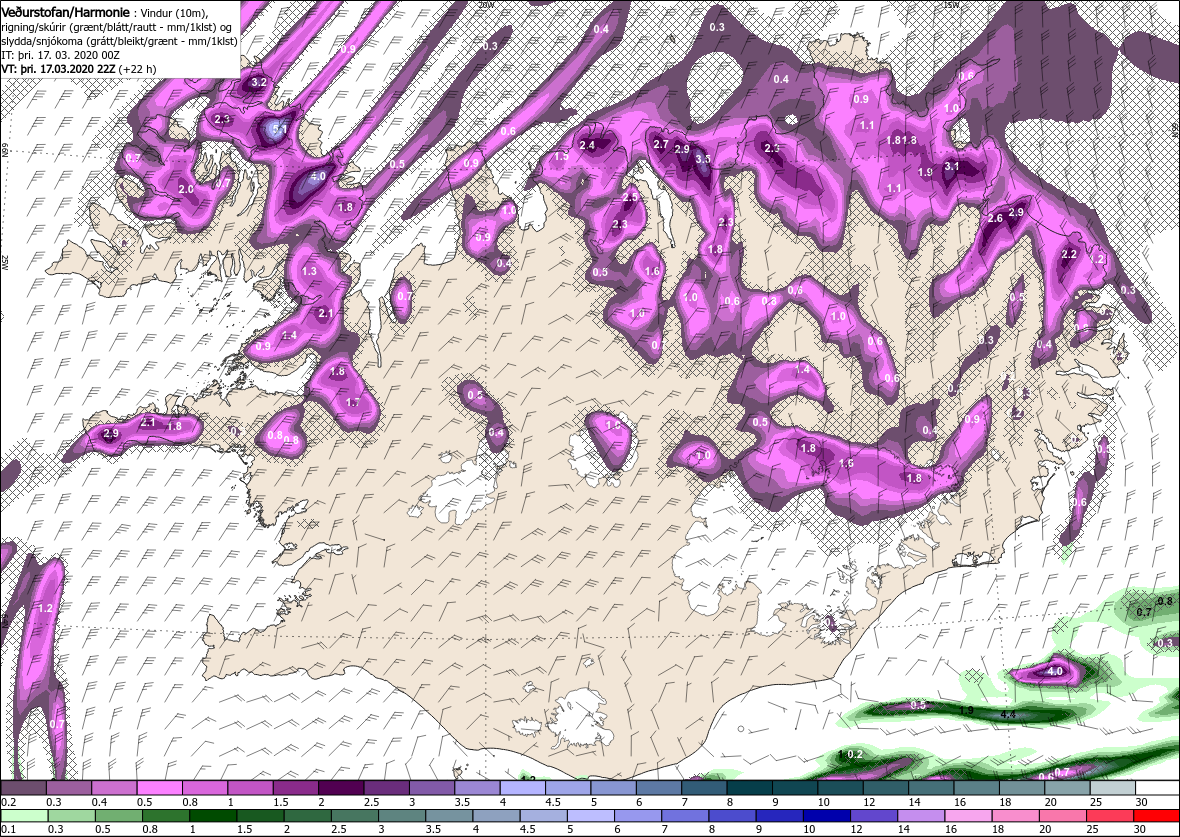1180x837 pixels.
Task: Click the 2.2 value label on map
Action: 1069,254
